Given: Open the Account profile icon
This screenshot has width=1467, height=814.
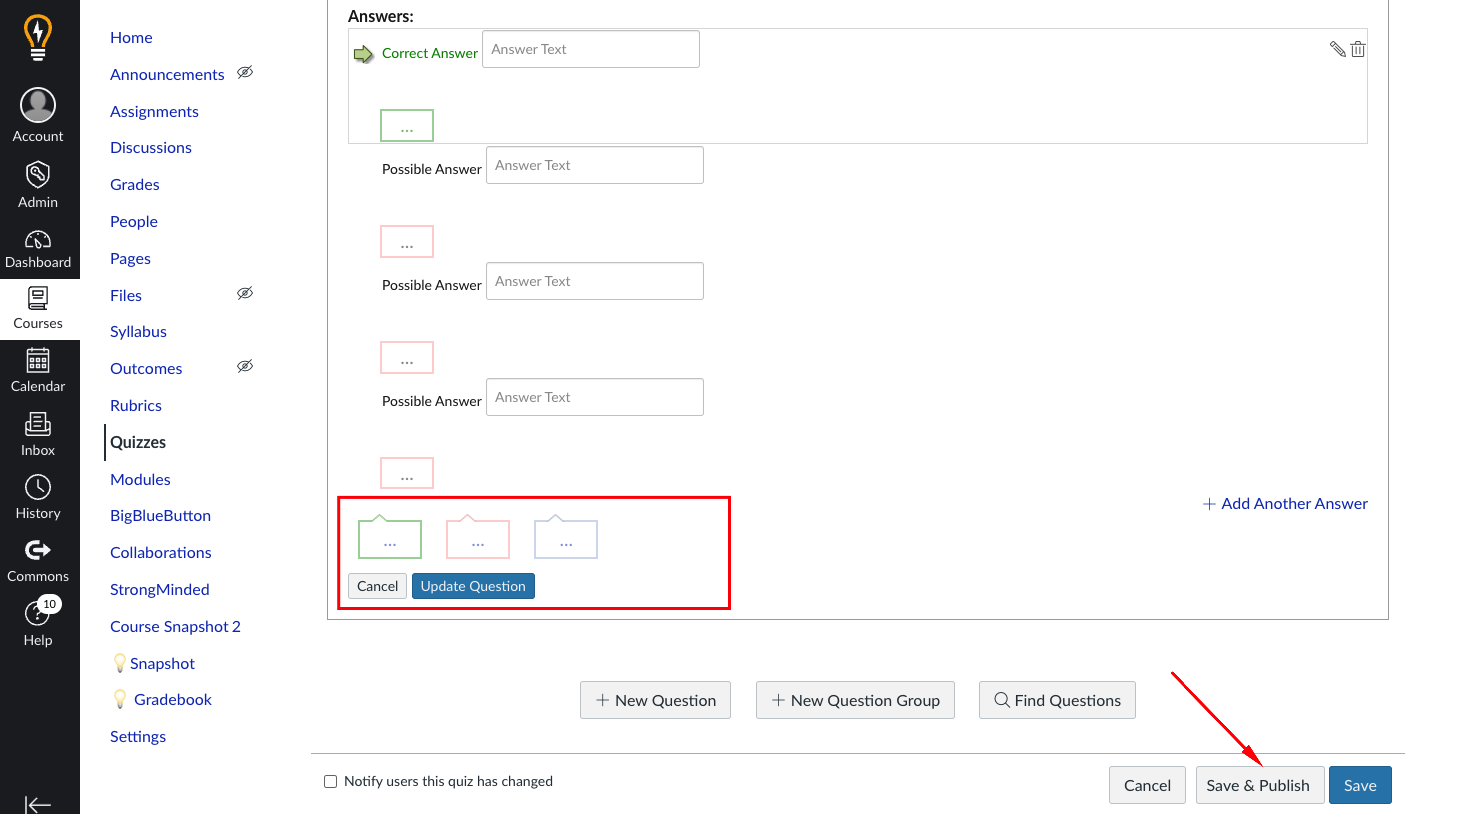Looking at the screenshot, I should pos(38,106).
